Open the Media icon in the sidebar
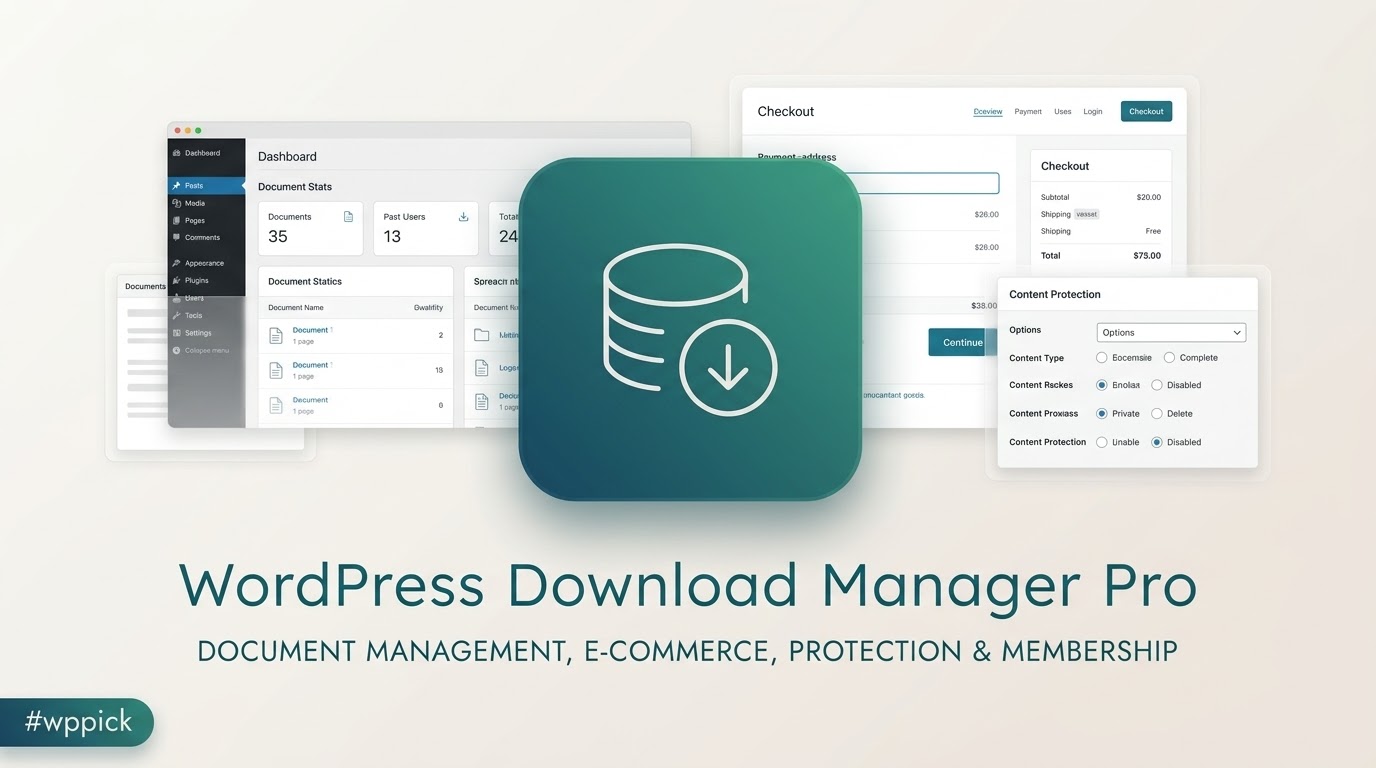Image resolution: width=1376 pixels, height=768 pixels. pyautogui.click(x=177, y=203)
